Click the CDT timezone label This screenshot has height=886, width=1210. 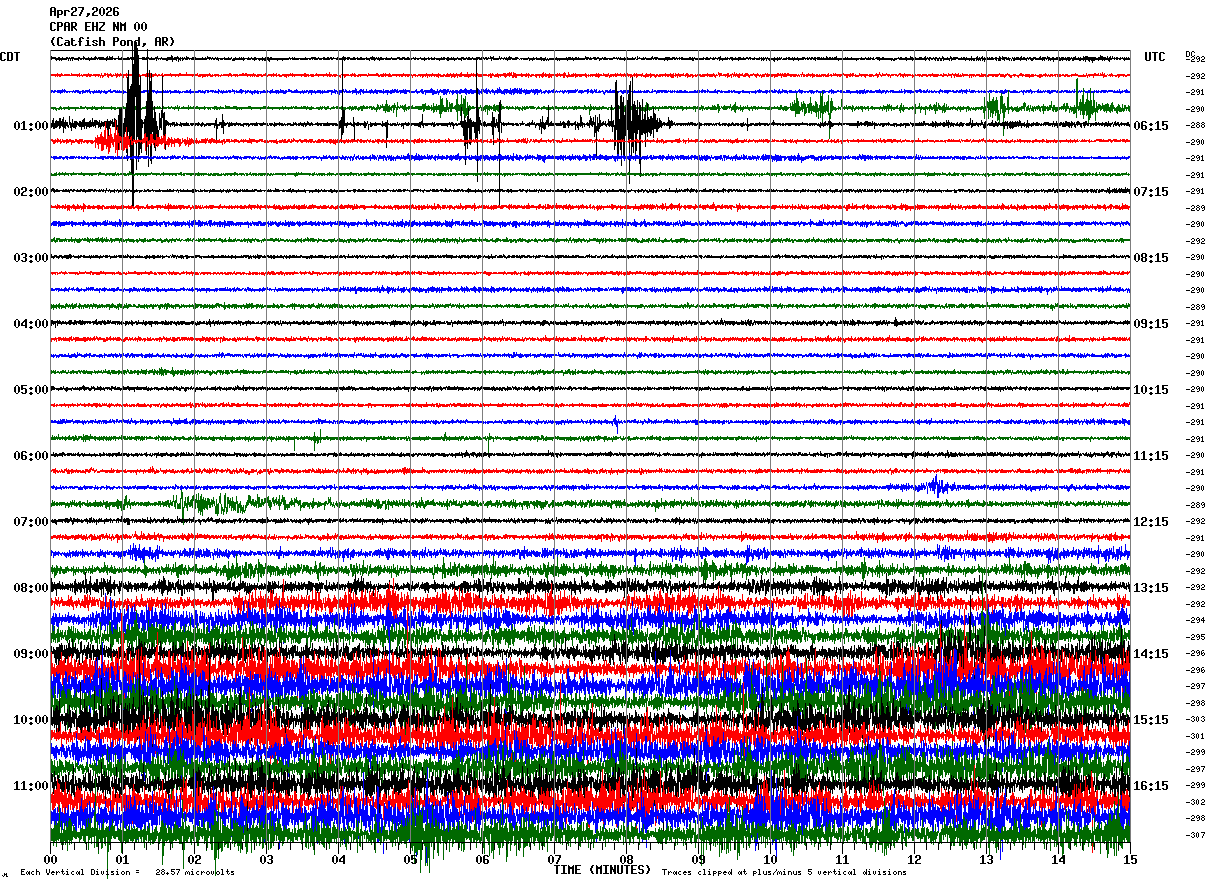click(10, 57)
